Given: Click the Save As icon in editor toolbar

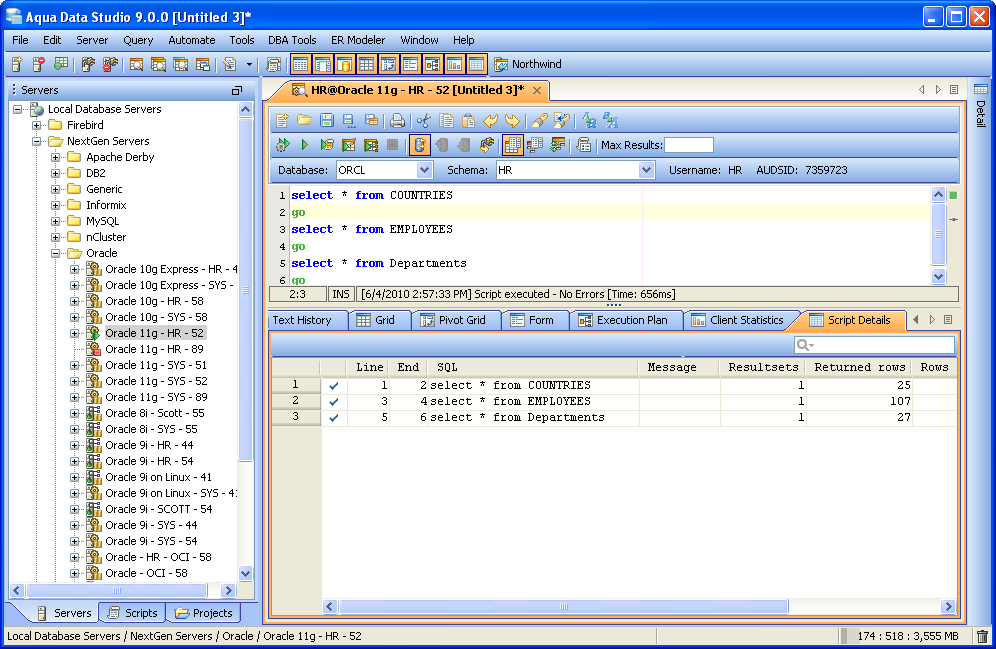Looking at the screenshot, I should tap(349, 120).
